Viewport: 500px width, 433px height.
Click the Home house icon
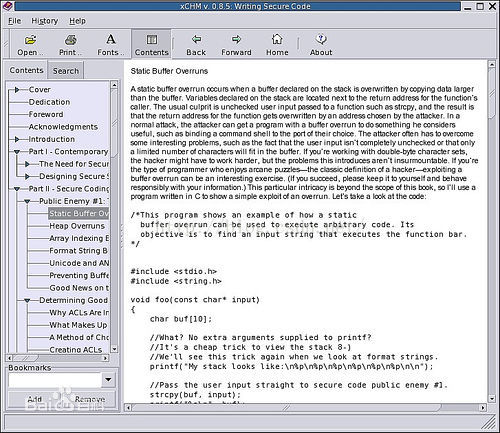(x=277, y=39)
